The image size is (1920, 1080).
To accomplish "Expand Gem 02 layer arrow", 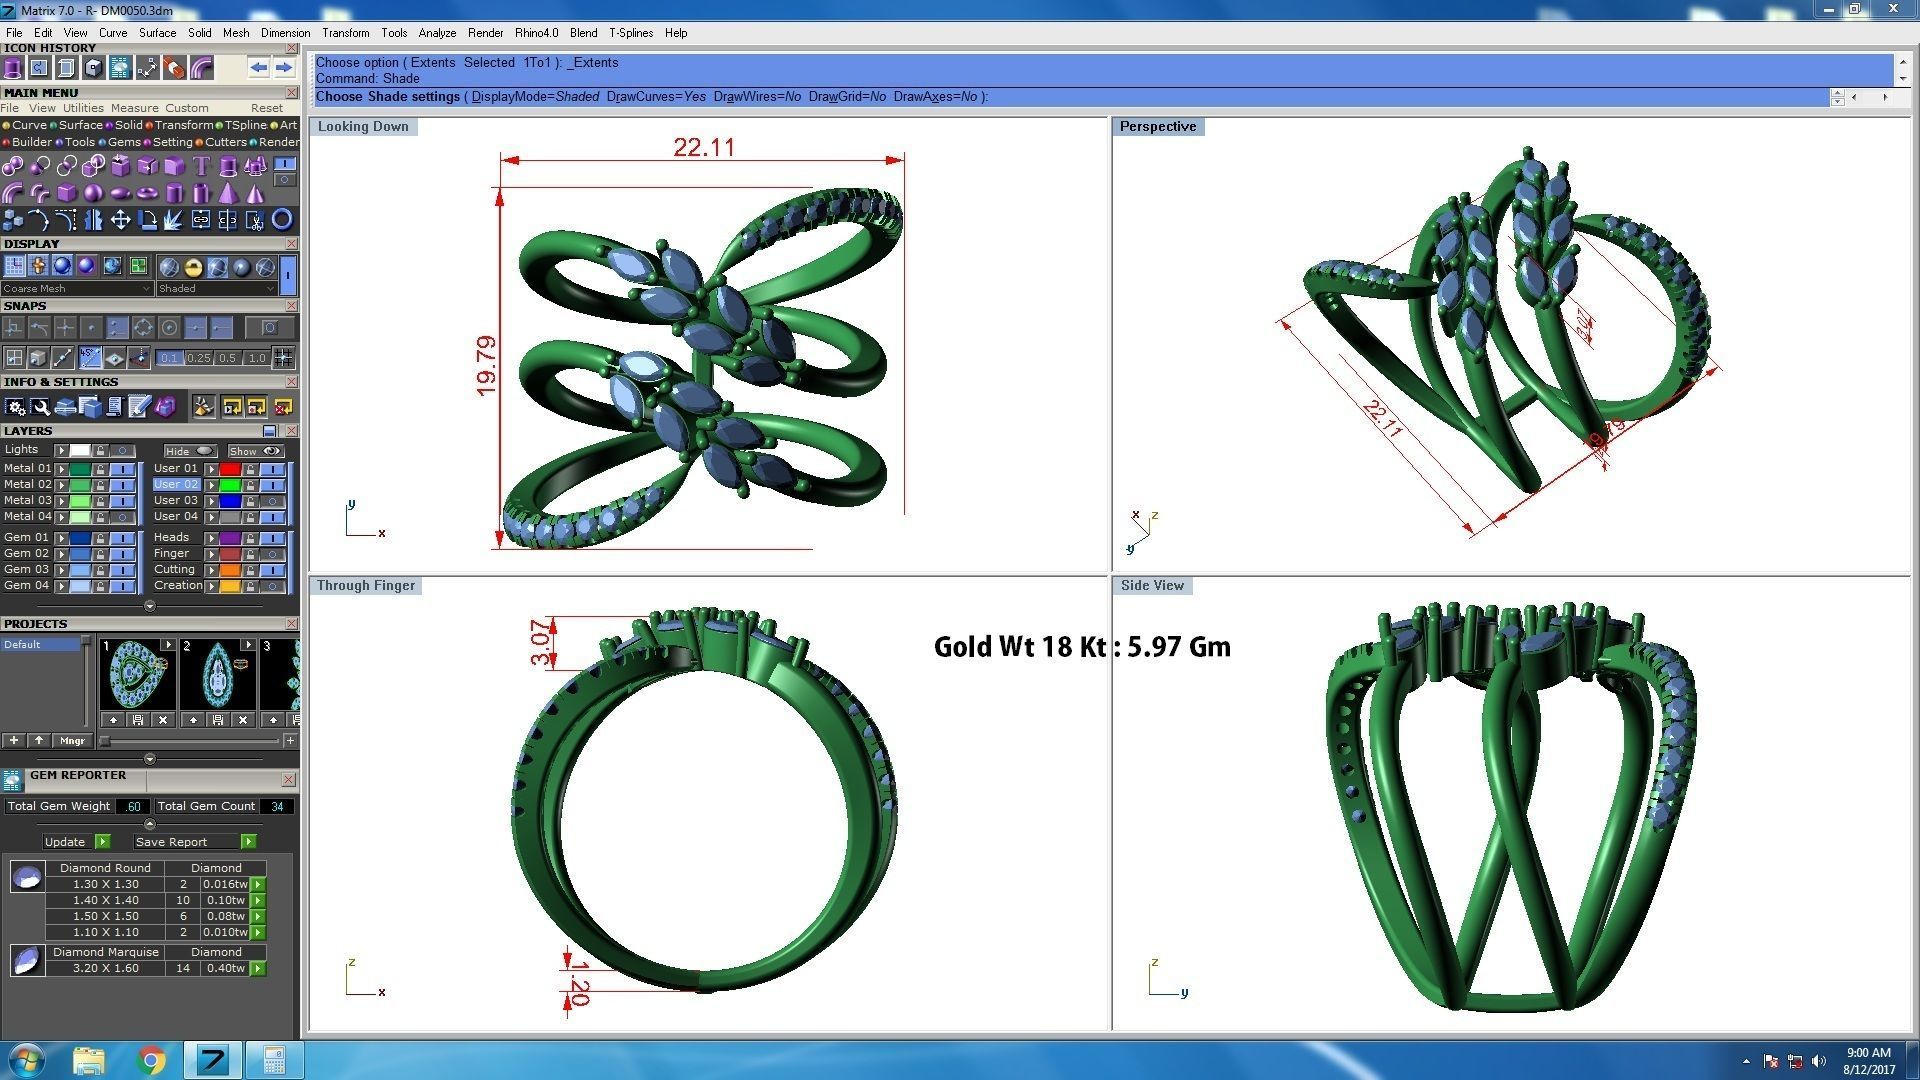I will point(61,554).
